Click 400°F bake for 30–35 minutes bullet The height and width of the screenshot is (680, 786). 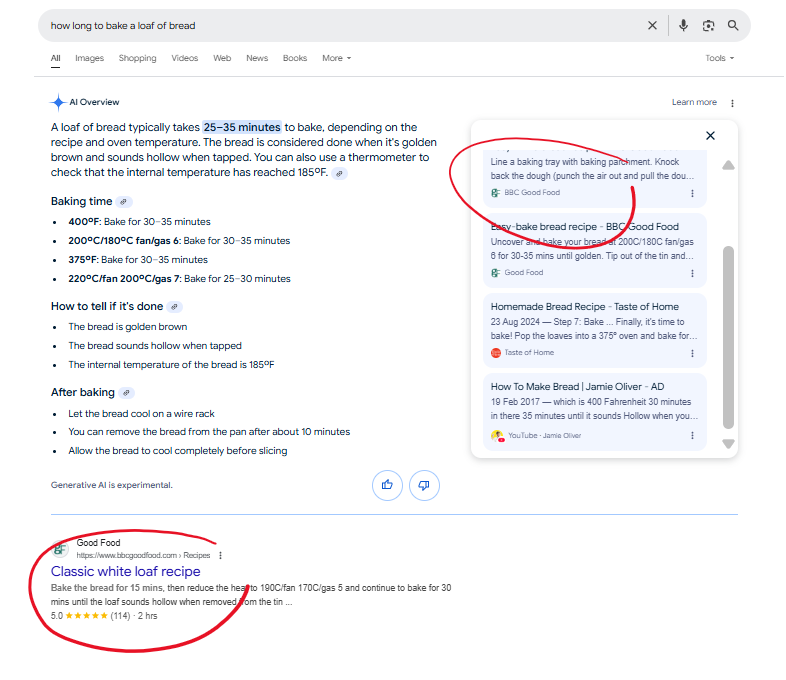[x=139, y=222]
